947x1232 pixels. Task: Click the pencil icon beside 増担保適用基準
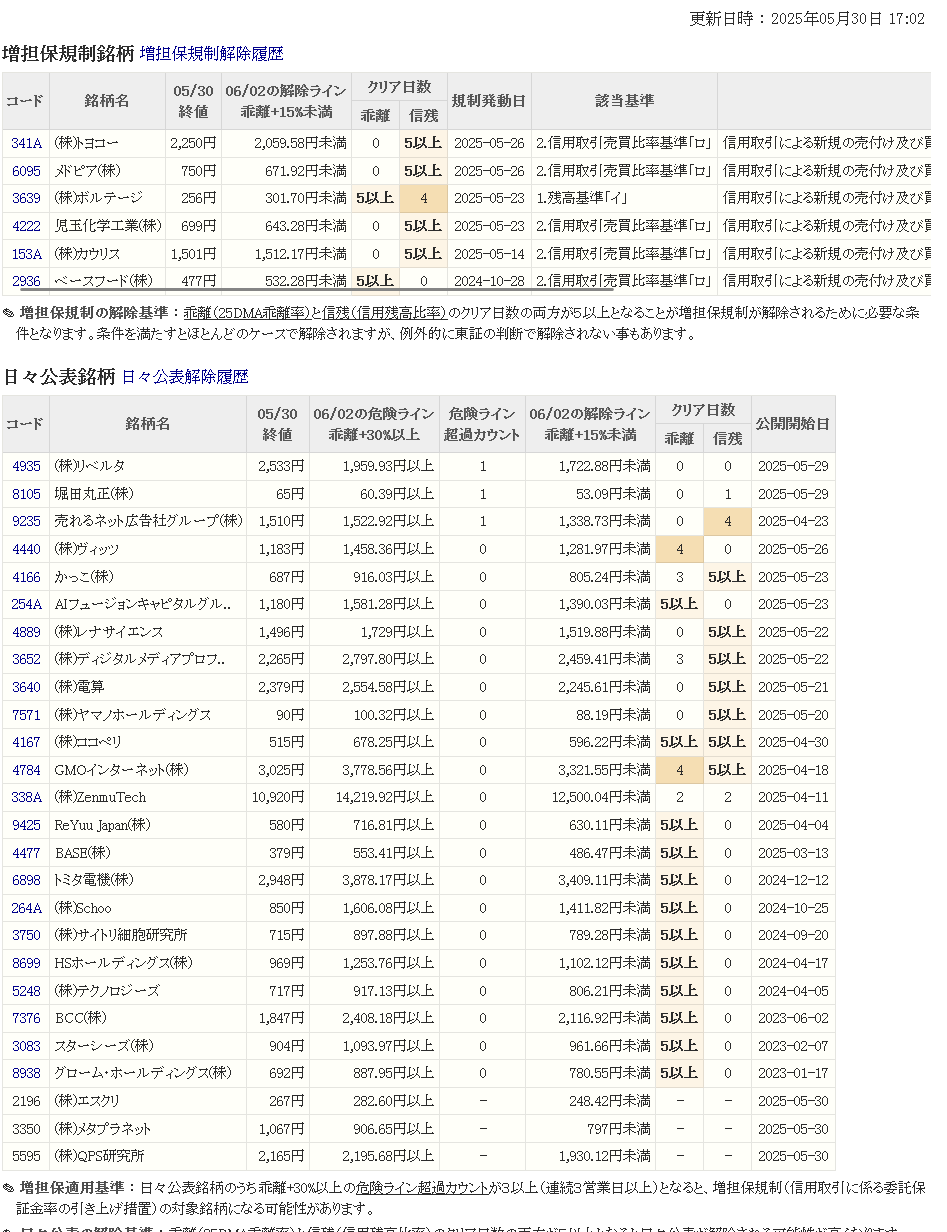click(x=9, y=1188)
